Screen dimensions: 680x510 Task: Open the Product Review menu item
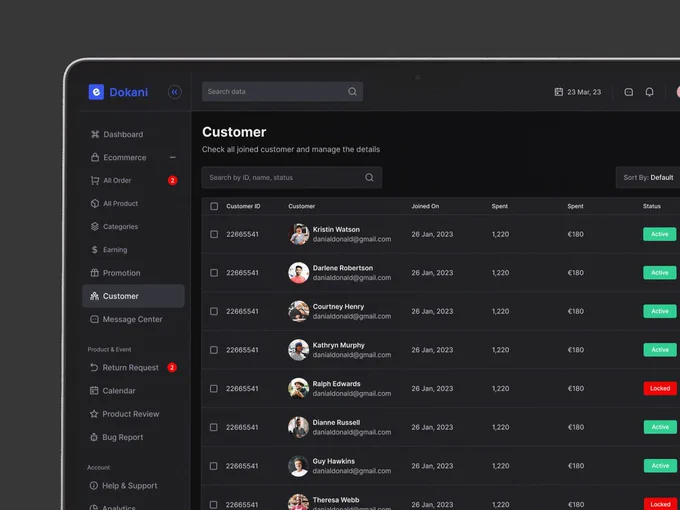tap(132, 414)
